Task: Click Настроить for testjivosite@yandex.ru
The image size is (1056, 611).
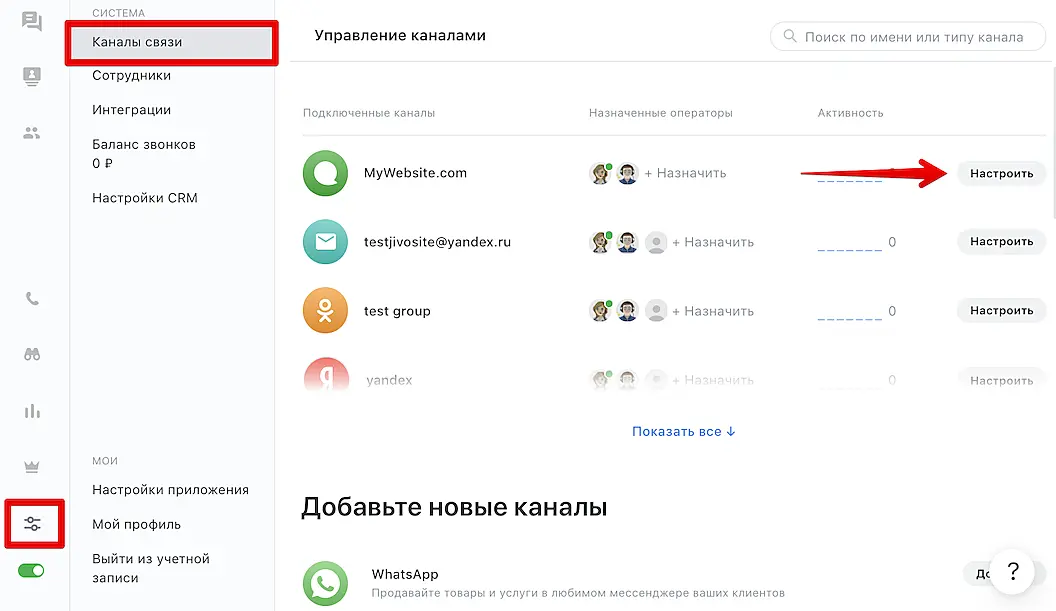Action: point(1001,241)
